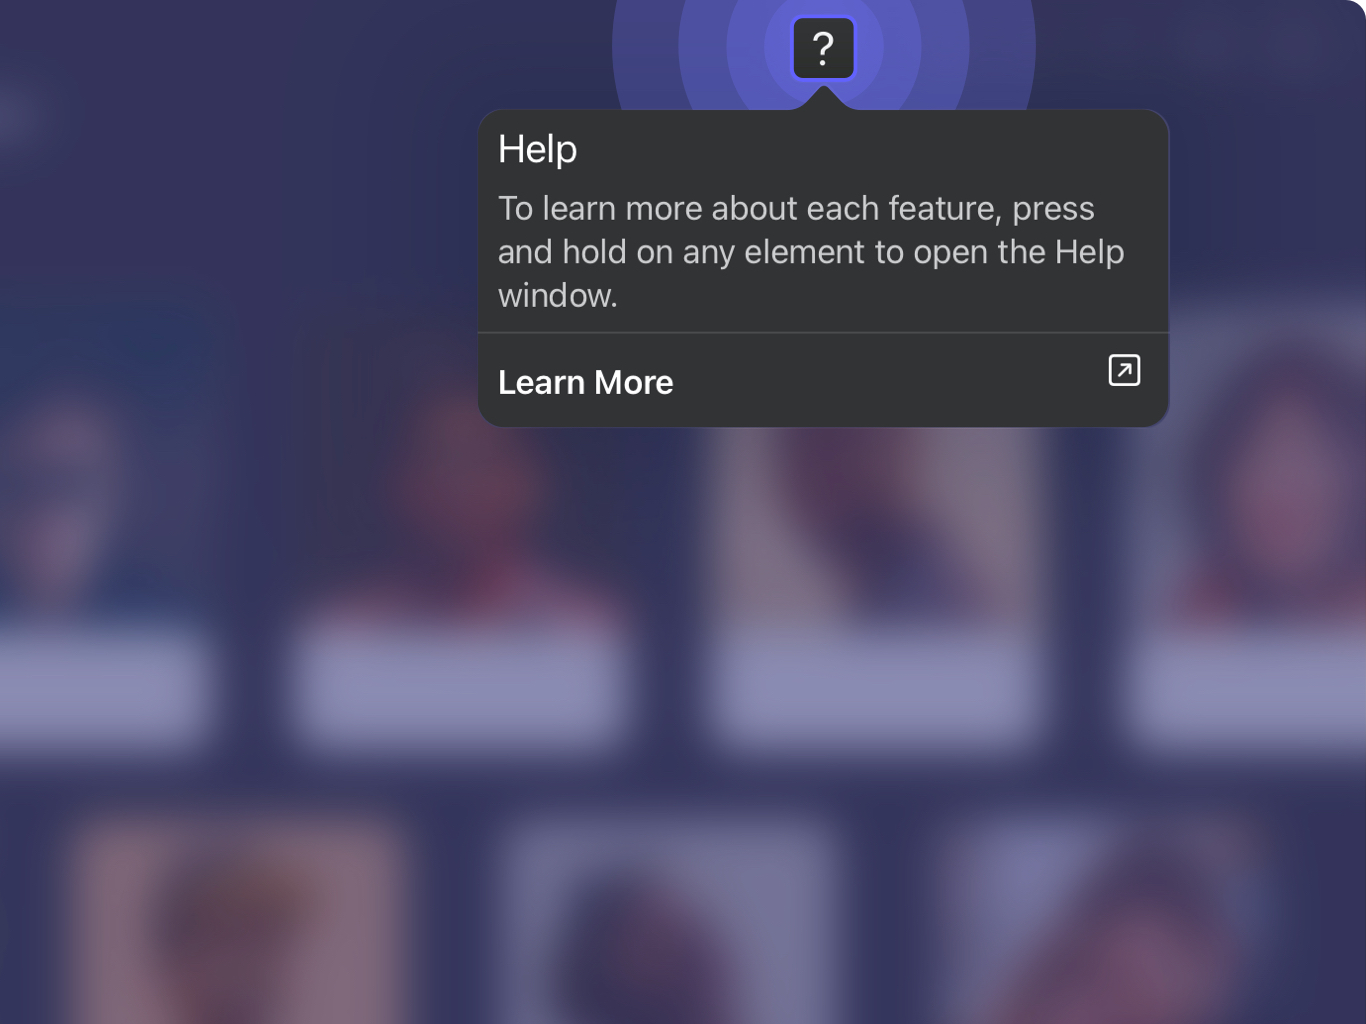The height and width of the screenshot is (1024, 1366).
Task: Click the caption bar under the first top-row portrait
Action: (100, 690)
